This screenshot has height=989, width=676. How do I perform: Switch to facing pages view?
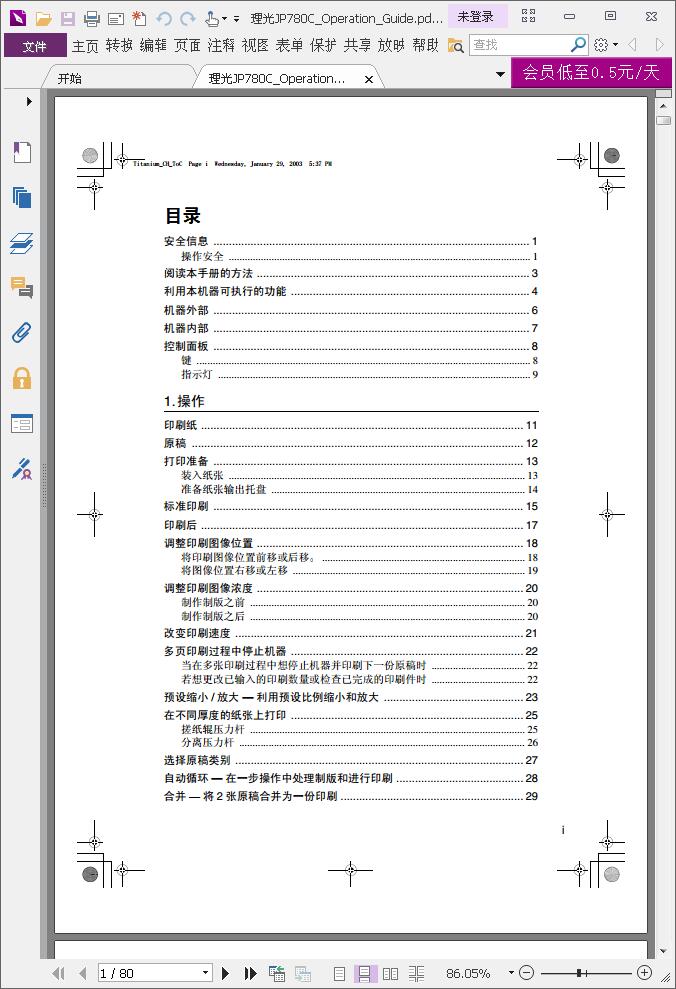390,974
